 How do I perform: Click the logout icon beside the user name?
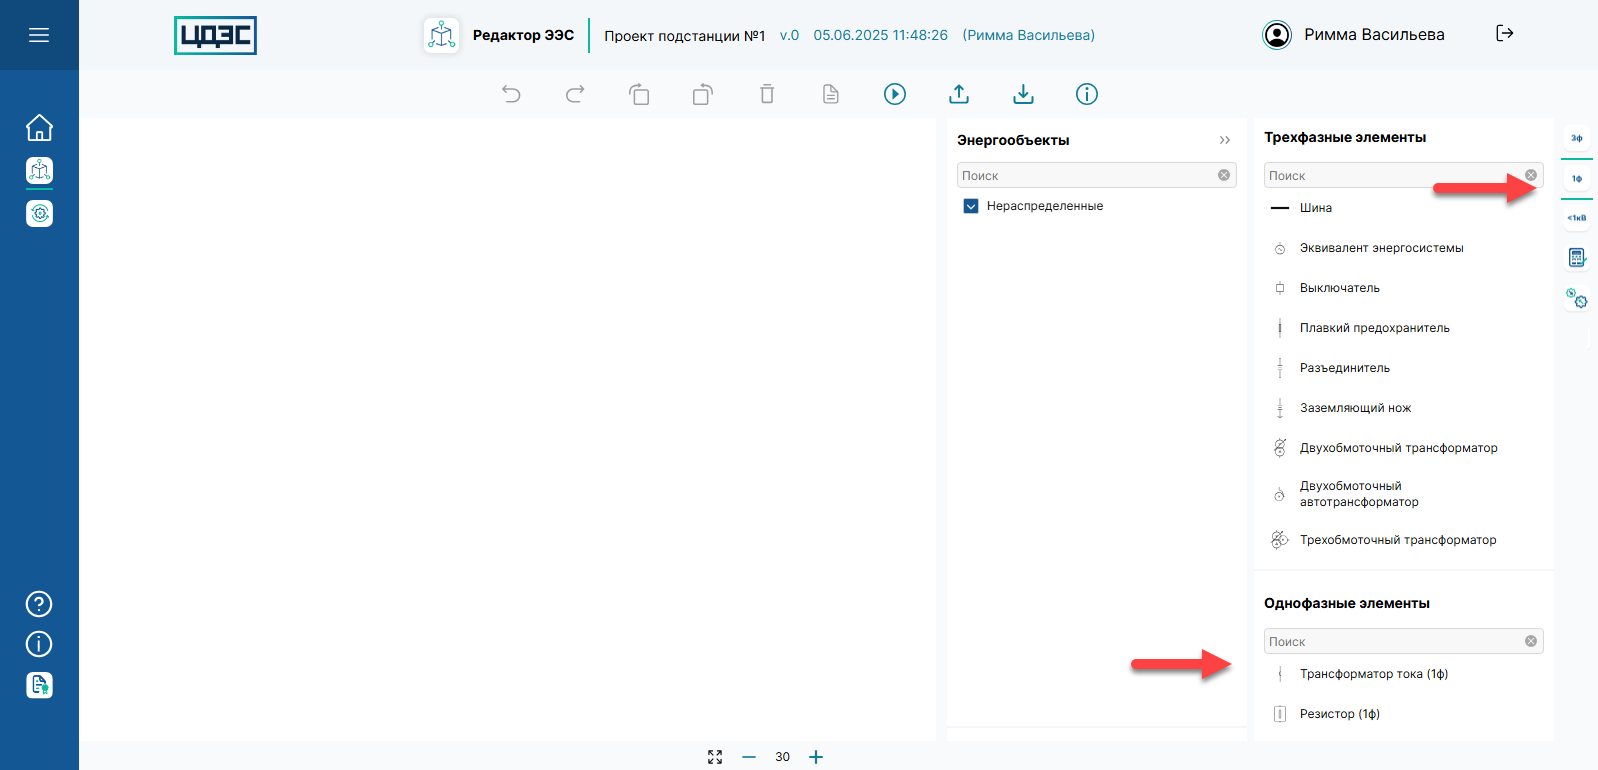(x=1504, y=34)
